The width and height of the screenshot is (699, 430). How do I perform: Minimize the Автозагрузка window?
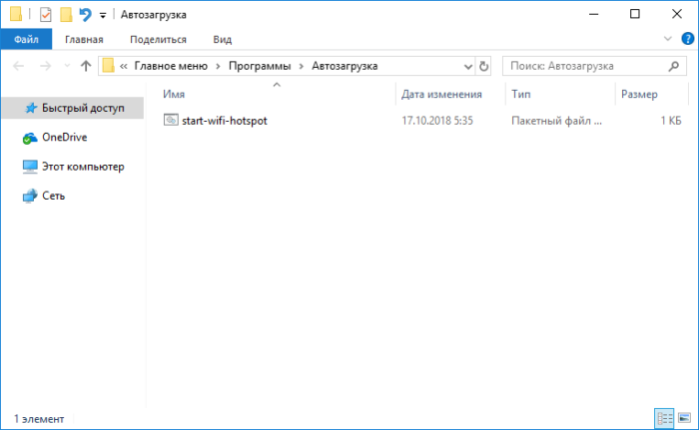click(593, 14)
